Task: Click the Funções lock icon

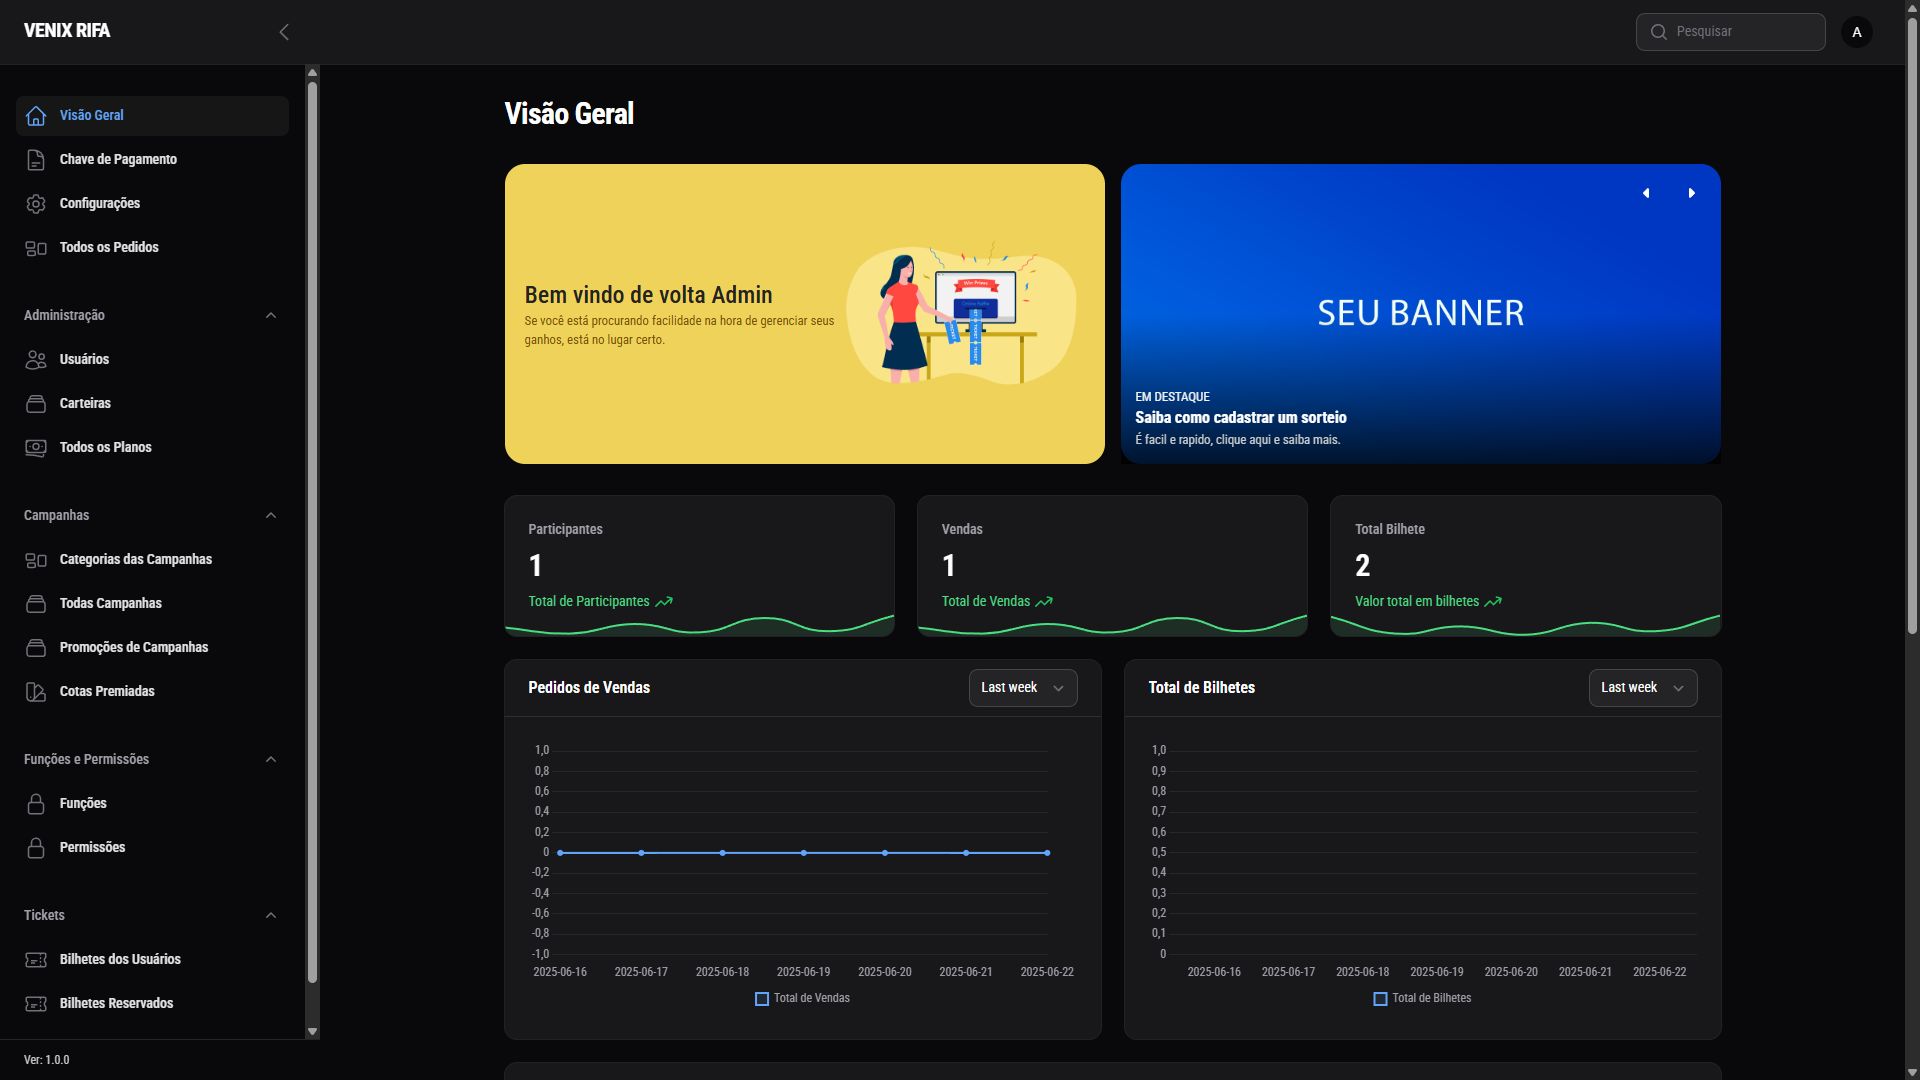Action: 36,804
